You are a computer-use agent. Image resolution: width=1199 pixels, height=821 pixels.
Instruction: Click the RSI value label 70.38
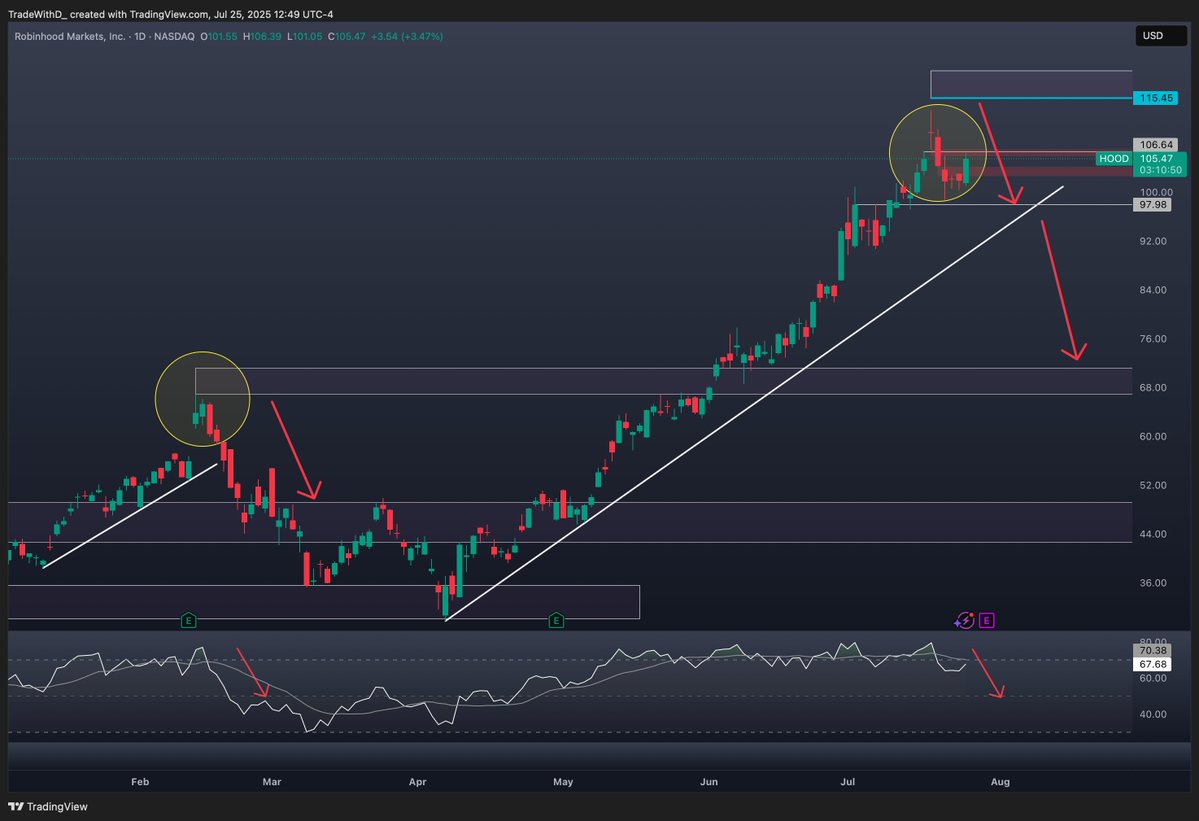1152,651
